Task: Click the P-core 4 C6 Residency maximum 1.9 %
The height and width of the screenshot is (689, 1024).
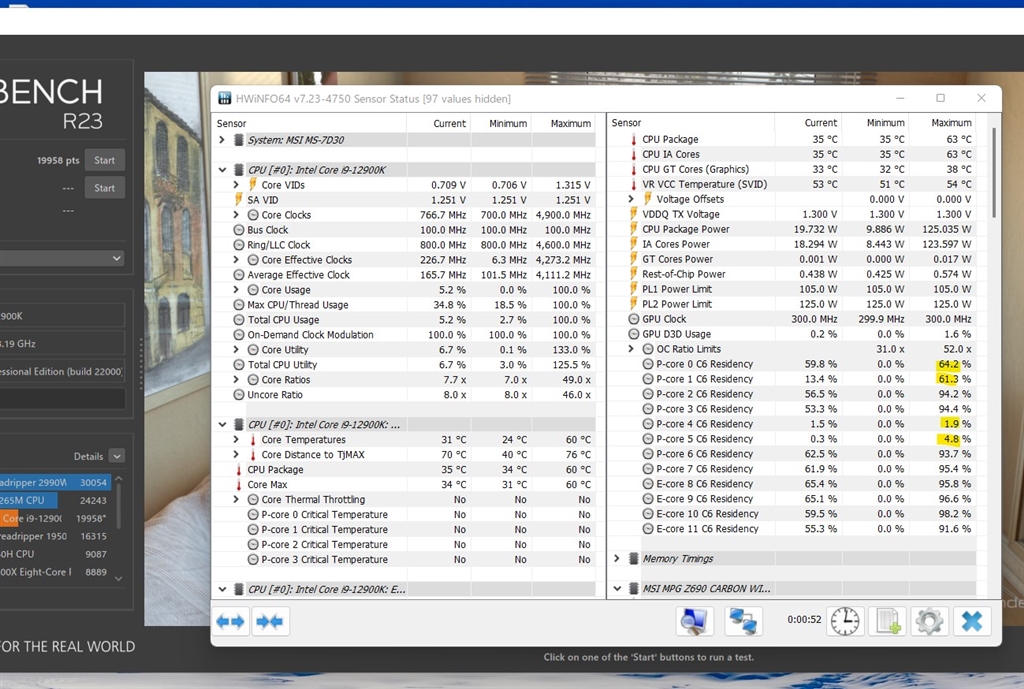Action: pyautogui.click(x=954, y=424)
